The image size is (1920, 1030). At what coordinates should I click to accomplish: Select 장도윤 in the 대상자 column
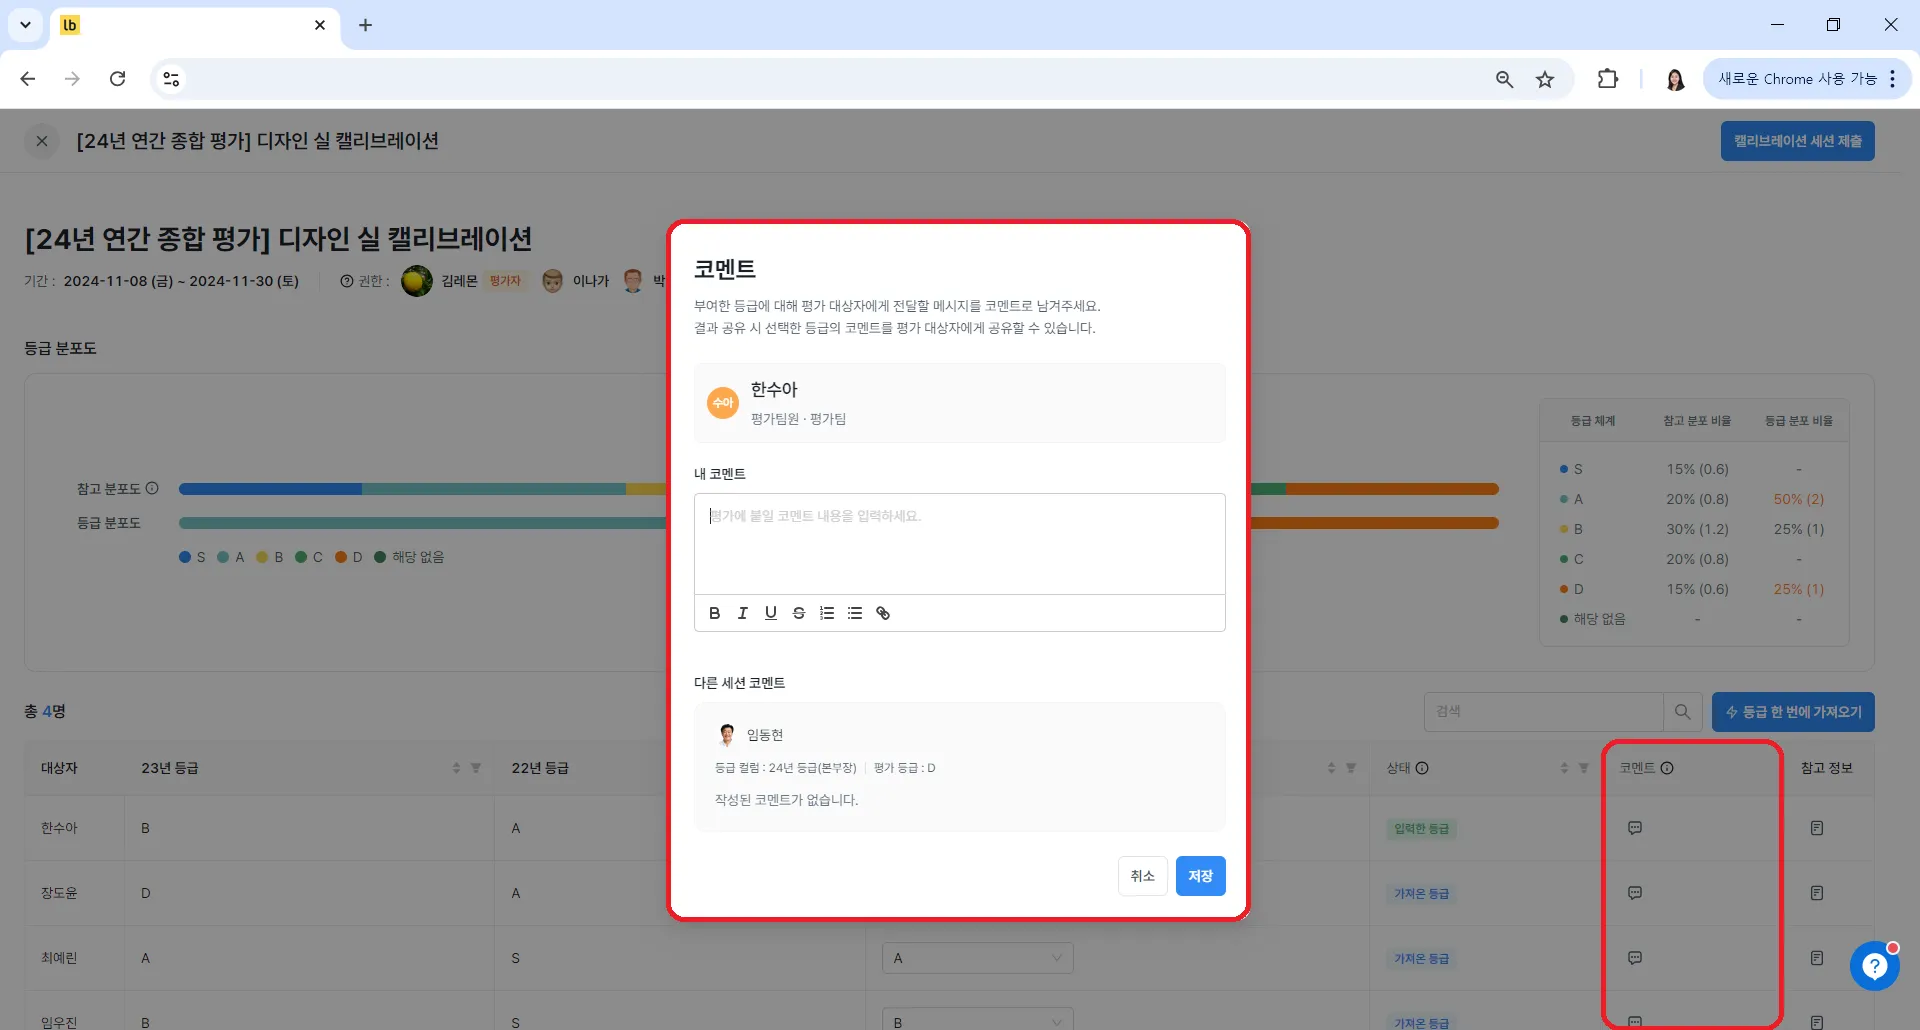point(59,893)
